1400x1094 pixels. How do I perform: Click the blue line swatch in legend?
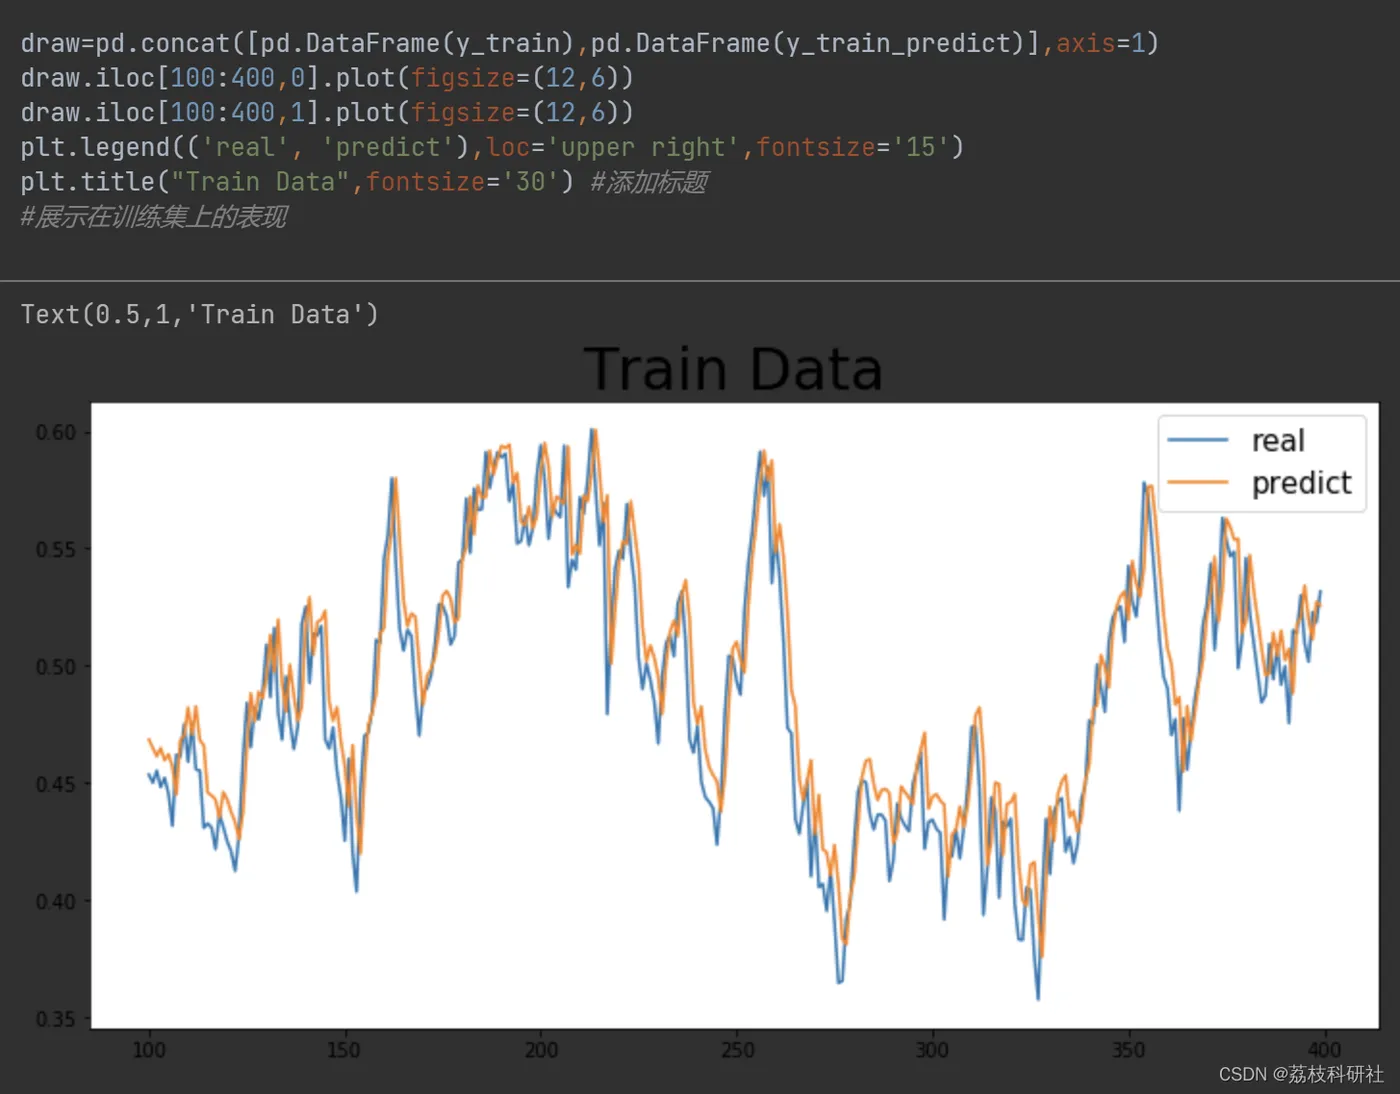(1198, 440)
